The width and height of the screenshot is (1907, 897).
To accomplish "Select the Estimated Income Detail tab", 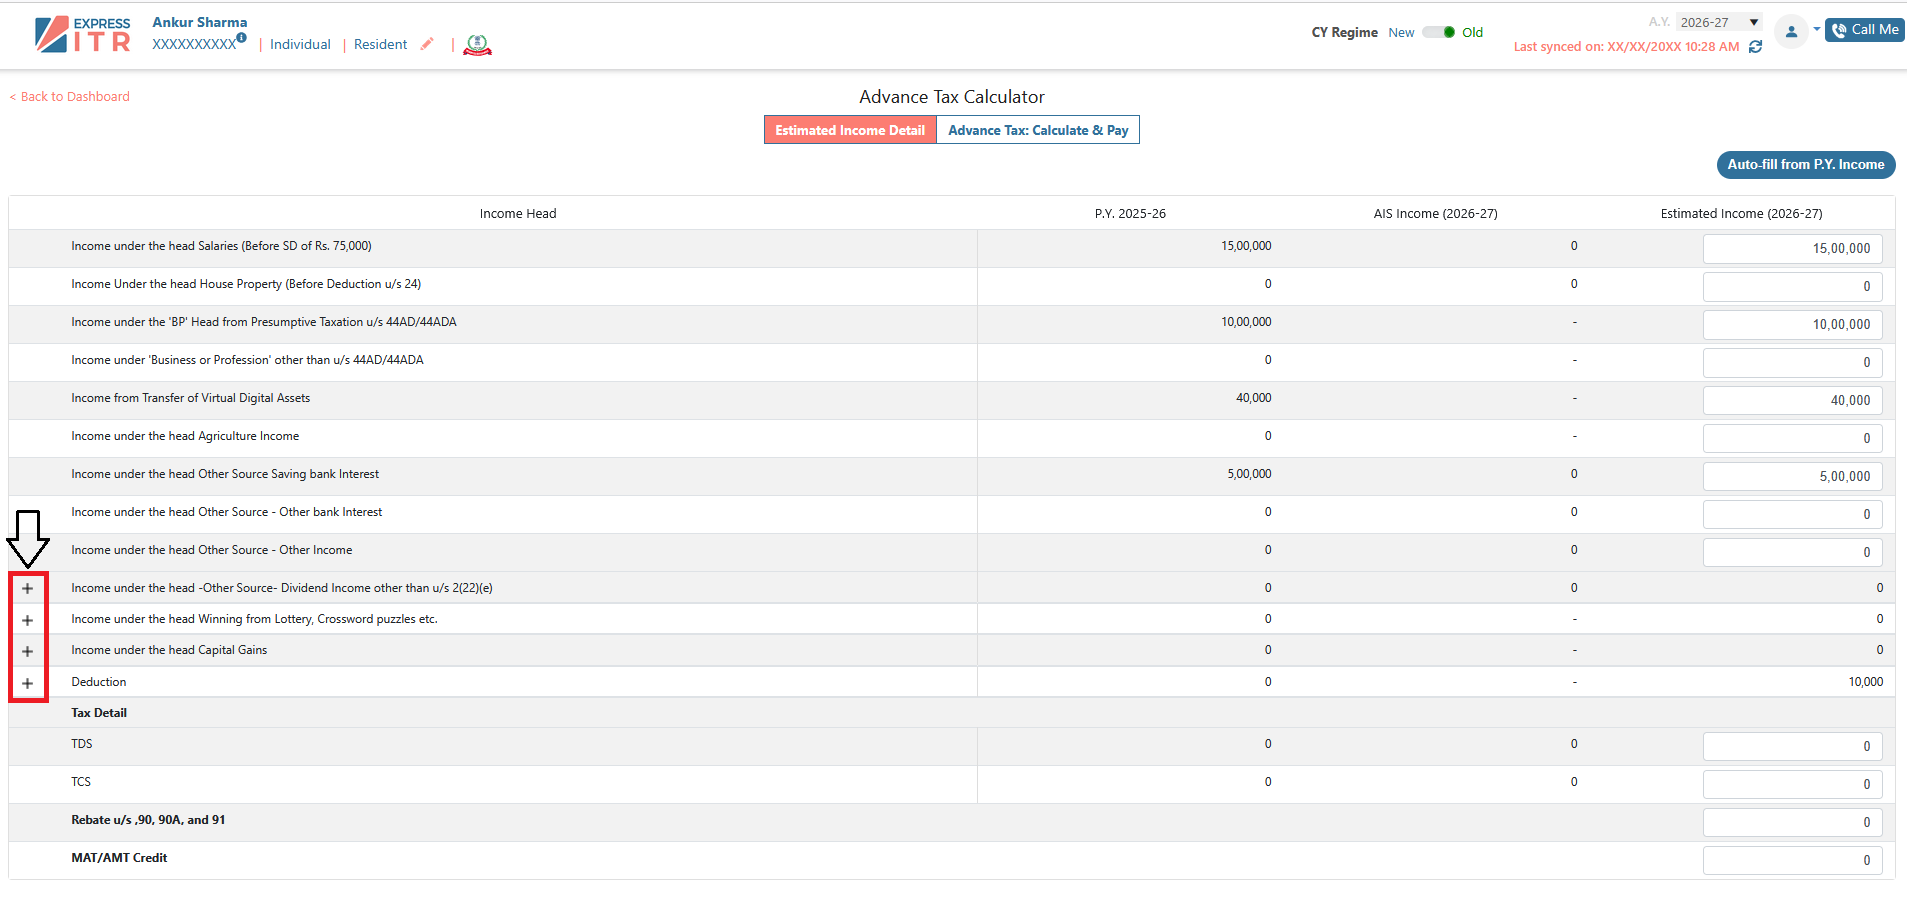I will coord(850,130).
